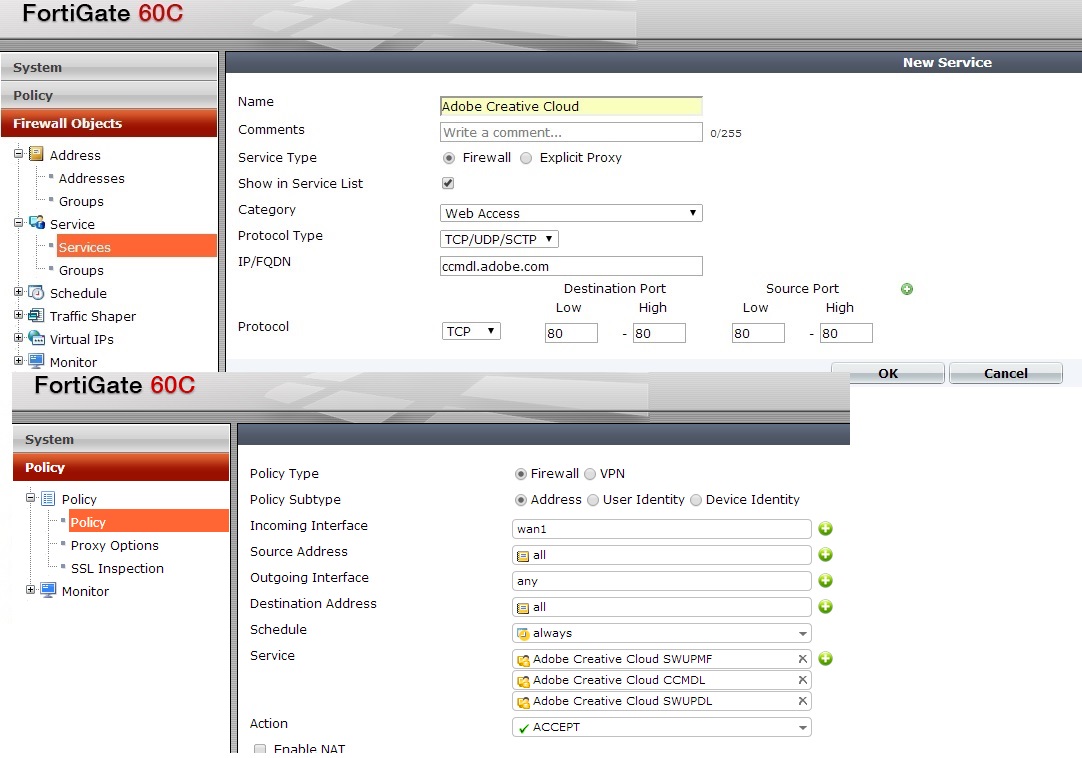This screenshot has height=758, width=1082.
Task: Click the Source Port High field
Action: (846, 333)
